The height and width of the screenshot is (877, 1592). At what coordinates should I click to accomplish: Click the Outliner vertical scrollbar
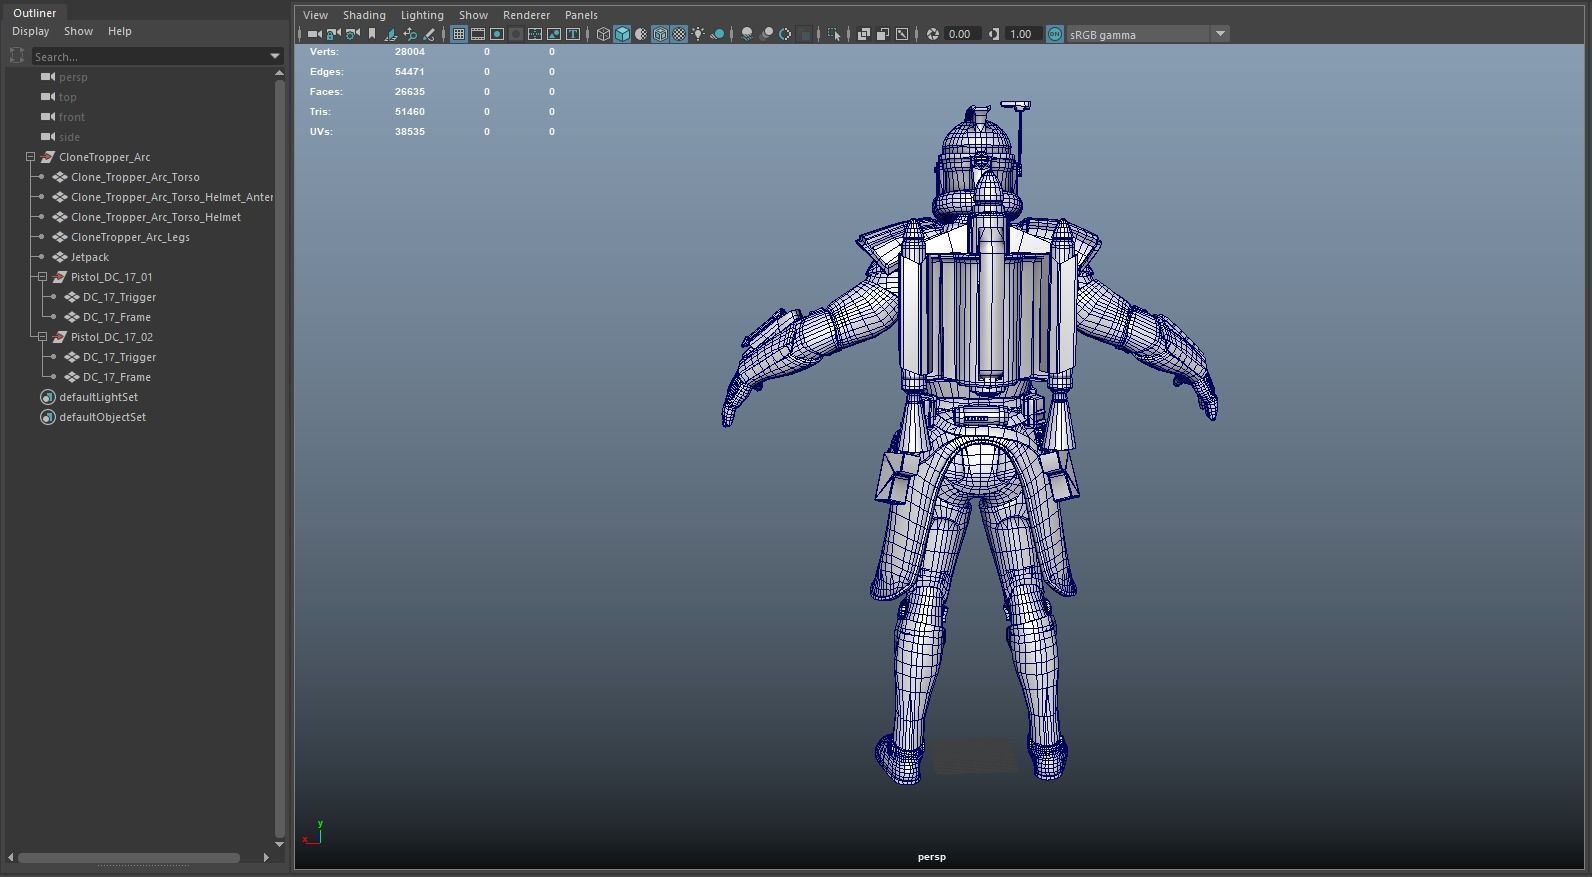click(279, 458)
